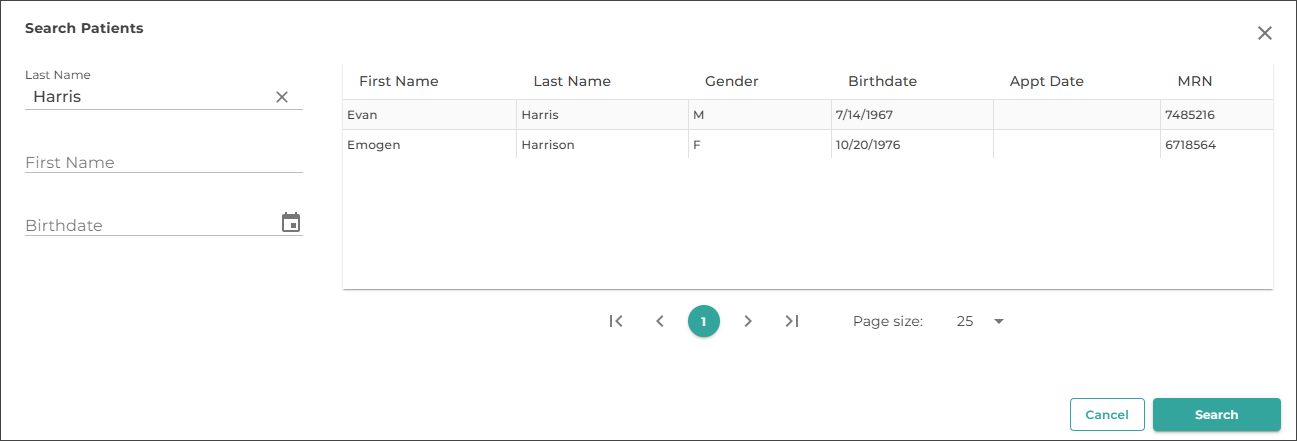The width and height of the screenshot is (1297, 441).
Task: Sort by the Gender column header
Action: [x=731, y=81]
